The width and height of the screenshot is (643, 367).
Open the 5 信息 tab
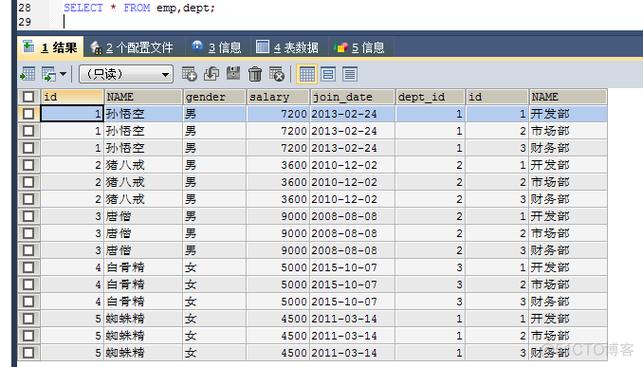tap(360, 48)
